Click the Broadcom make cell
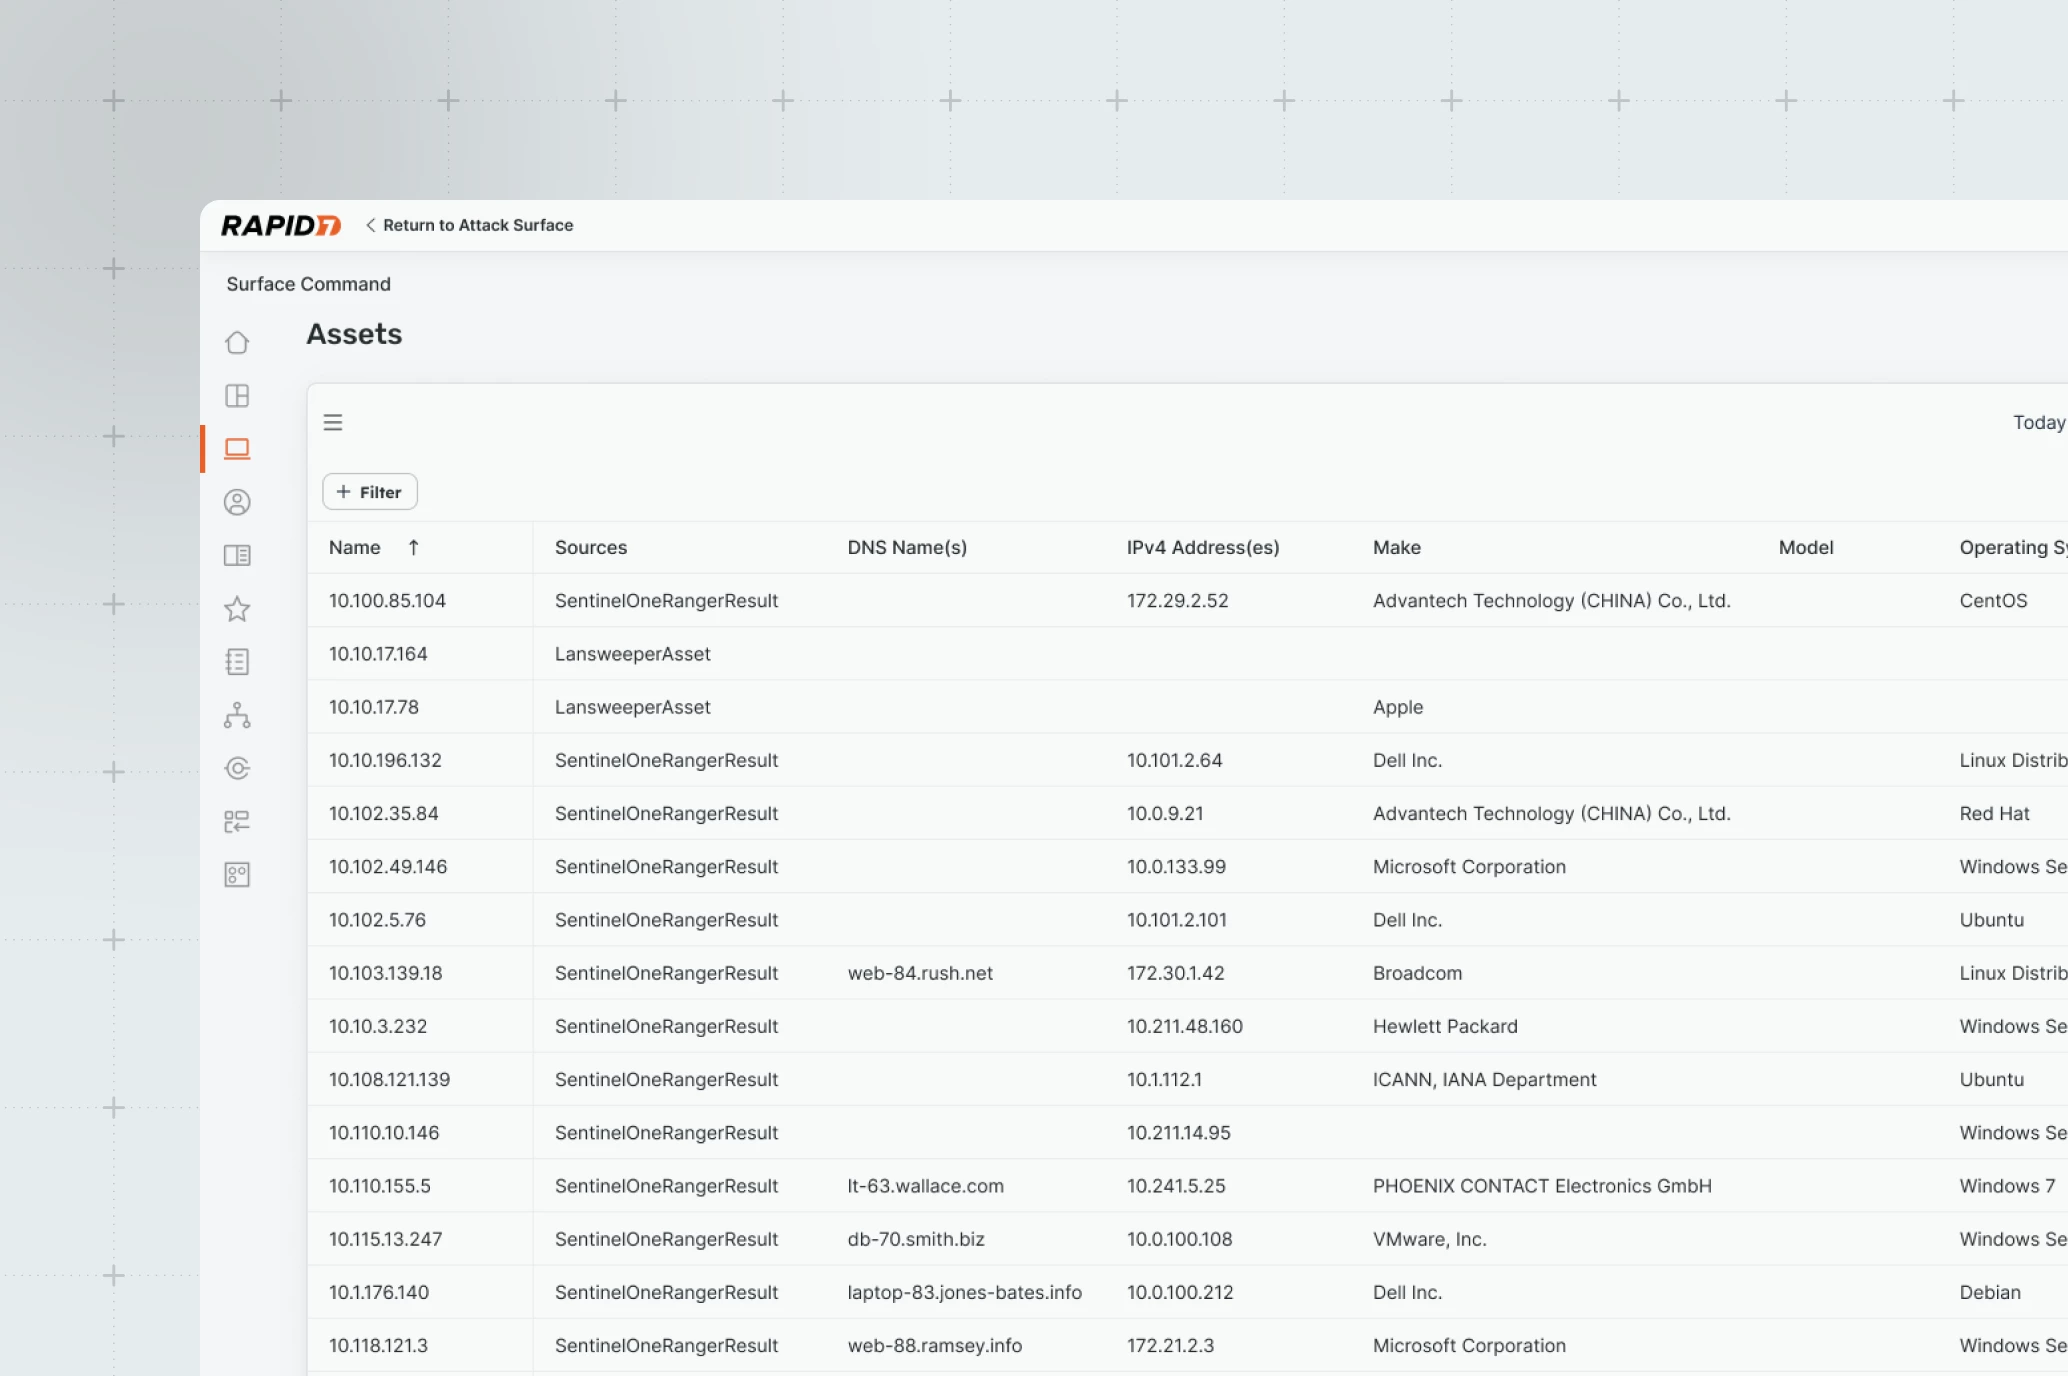2068x1376 pixels. (1417, 973)
